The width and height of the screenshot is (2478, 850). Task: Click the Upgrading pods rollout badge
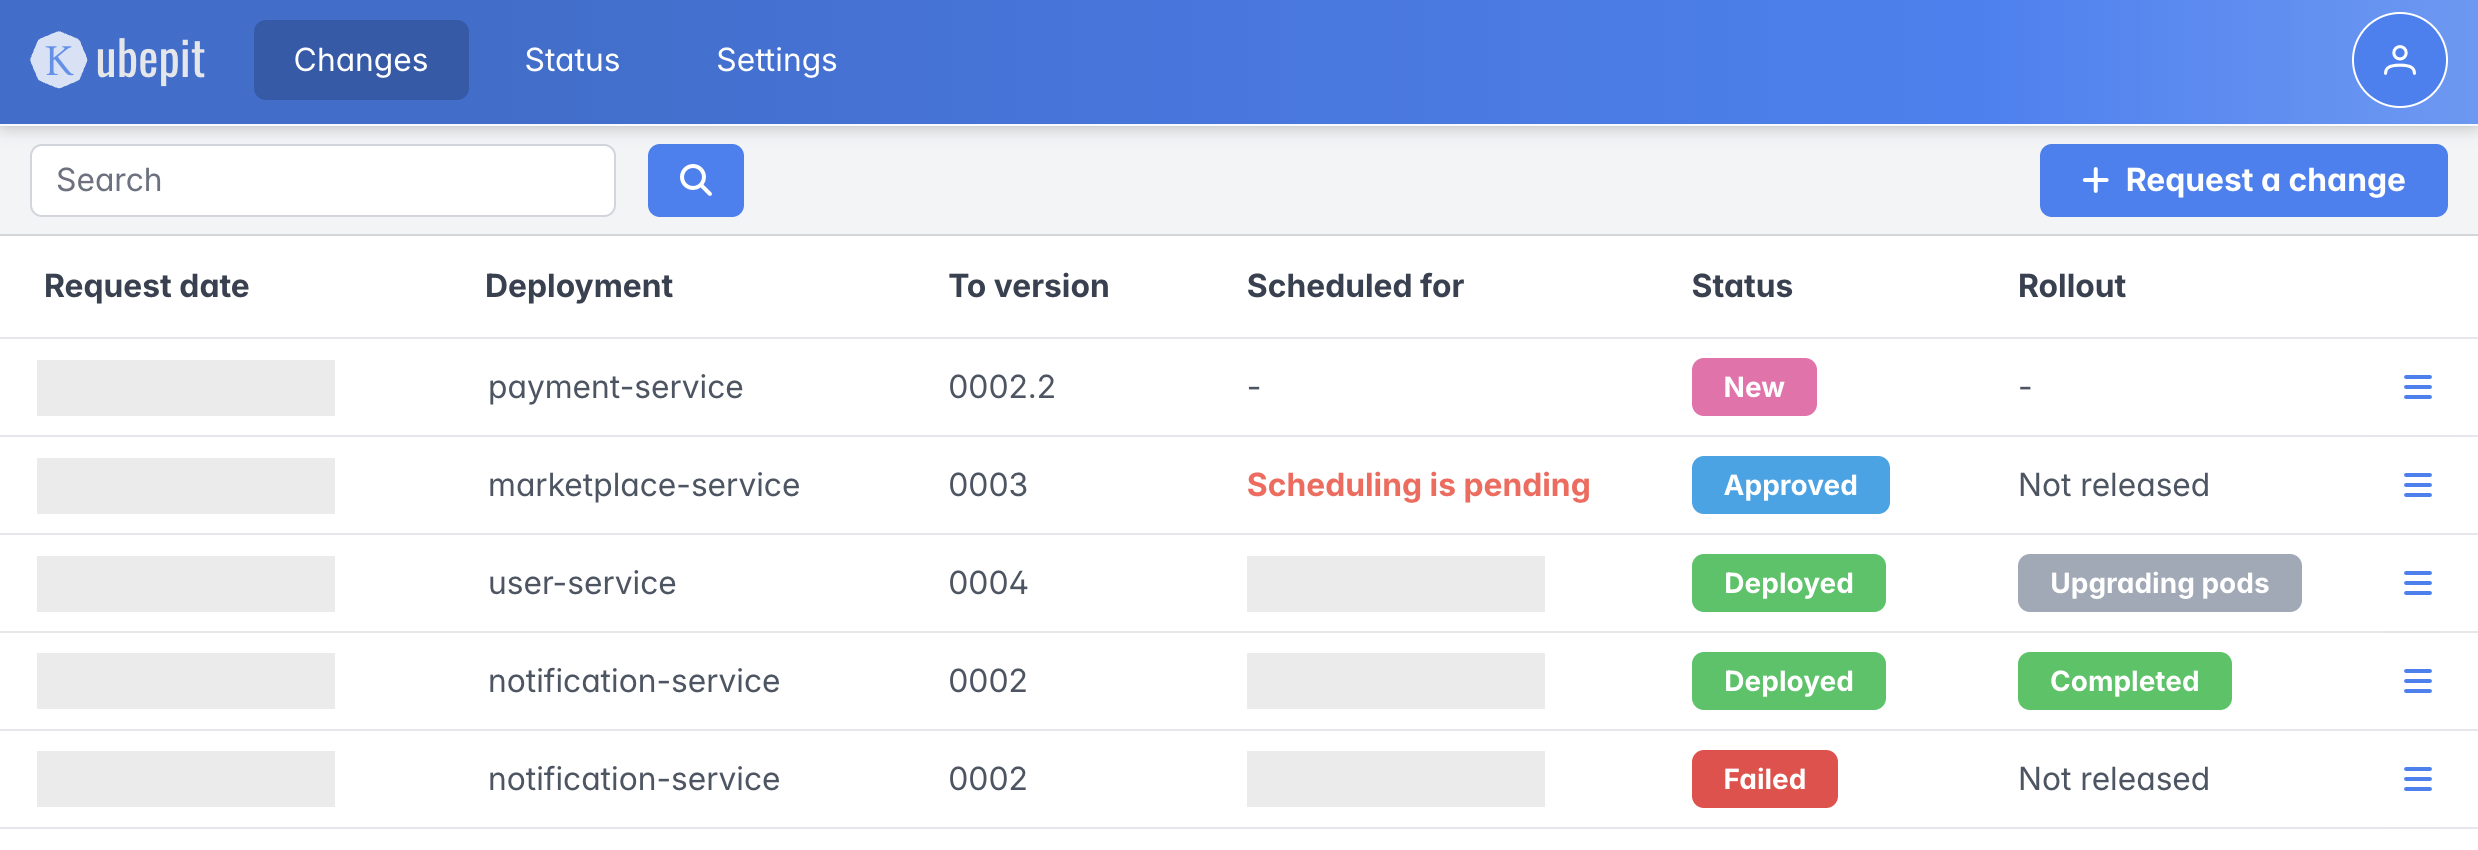(x=2158, y=583)
